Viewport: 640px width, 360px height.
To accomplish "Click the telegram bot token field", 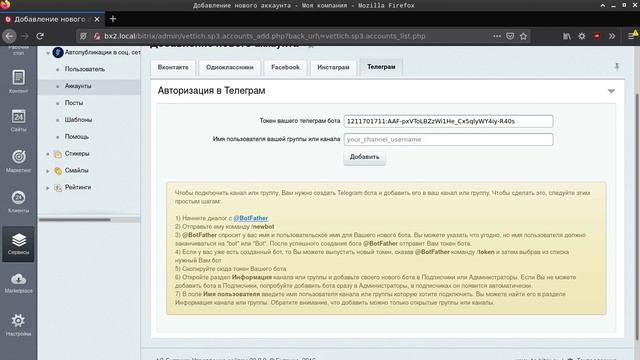I will point(448,121).
